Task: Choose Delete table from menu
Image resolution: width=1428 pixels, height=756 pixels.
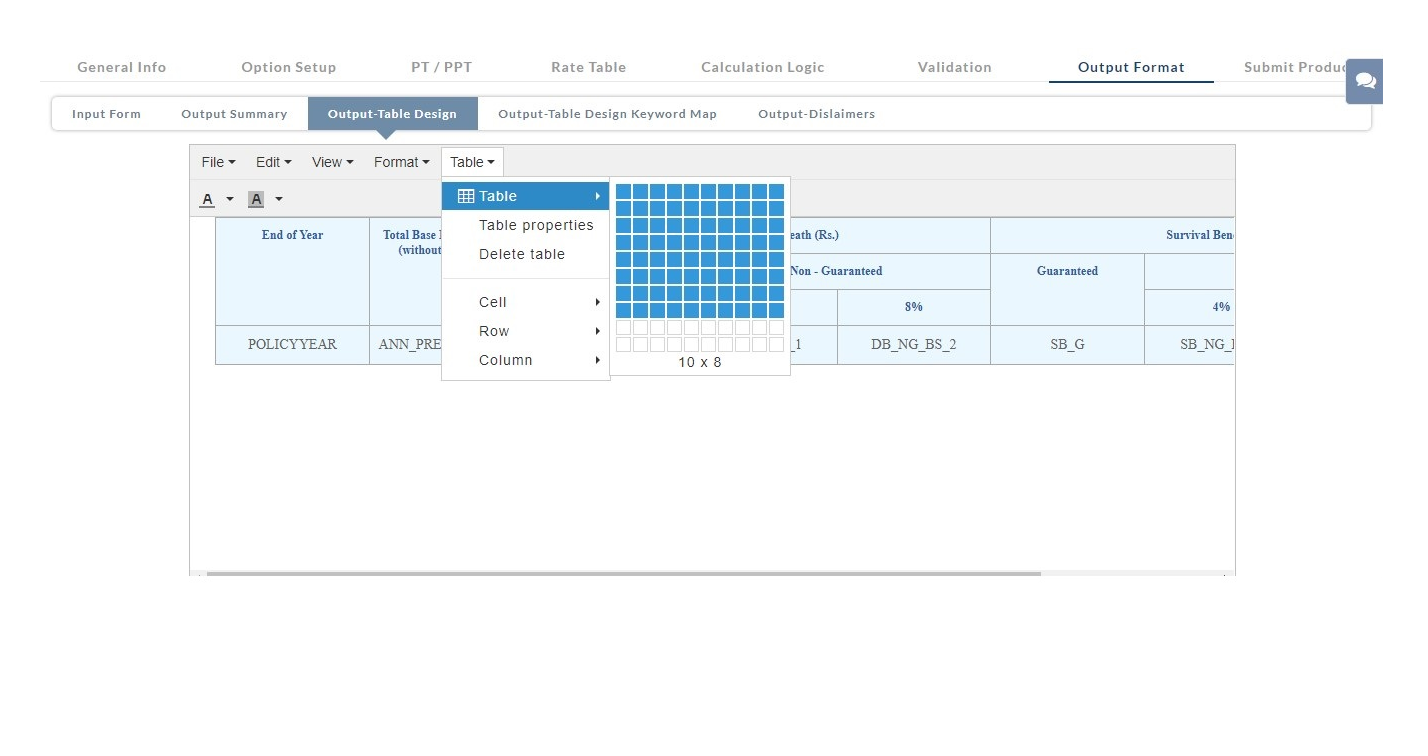Action: tap(522, 254)
